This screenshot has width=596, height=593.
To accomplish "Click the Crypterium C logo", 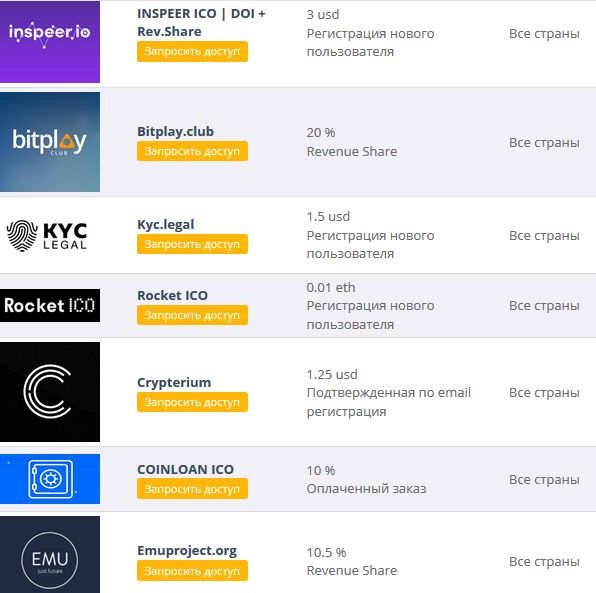I will click(50, 392).
